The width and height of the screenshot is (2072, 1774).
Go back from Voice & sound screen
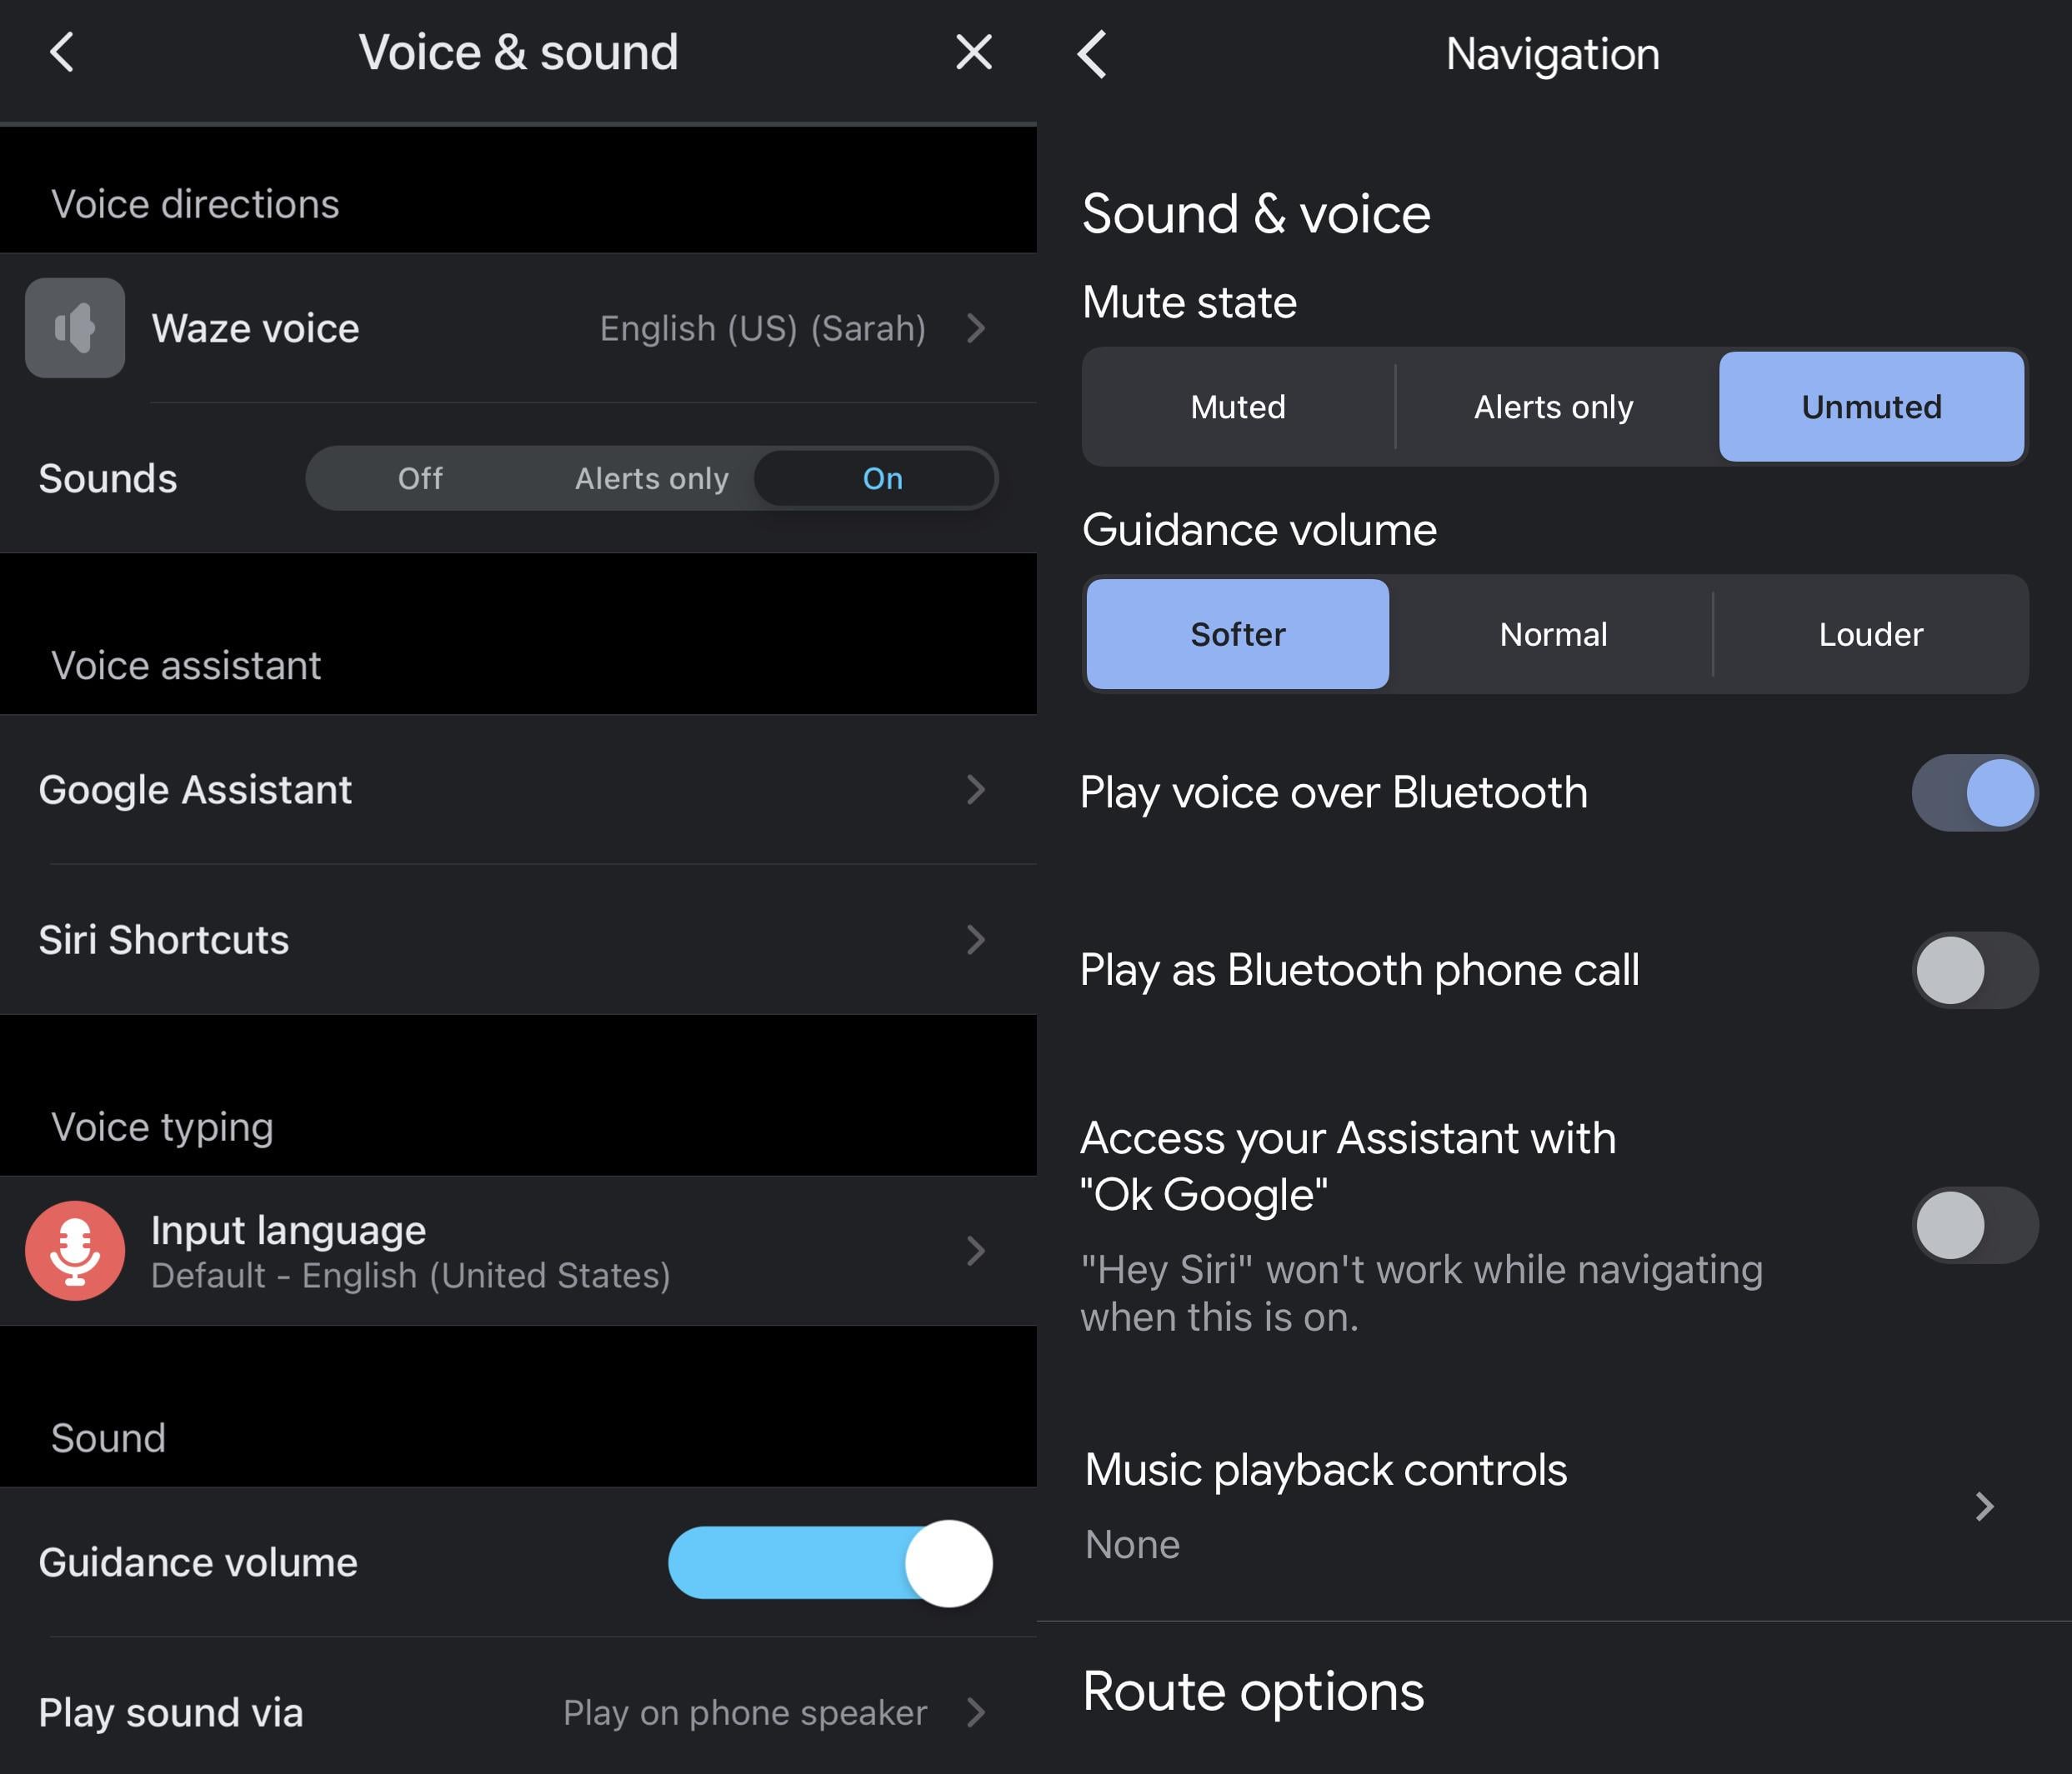click(x=62, y=52)
